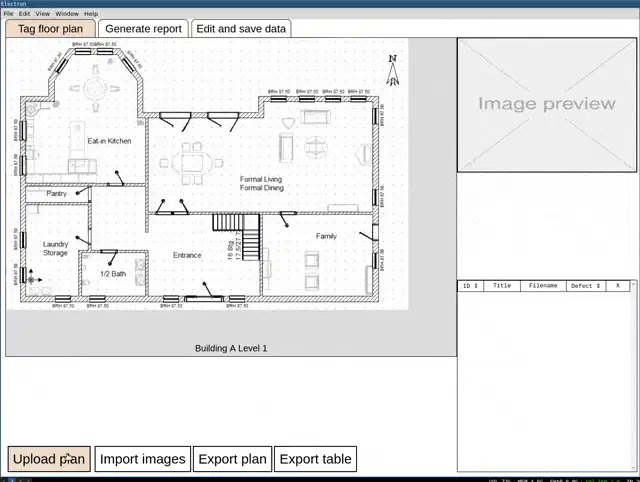Click the origin crosshair marker near Laundry Storage

tap(30, 279)
